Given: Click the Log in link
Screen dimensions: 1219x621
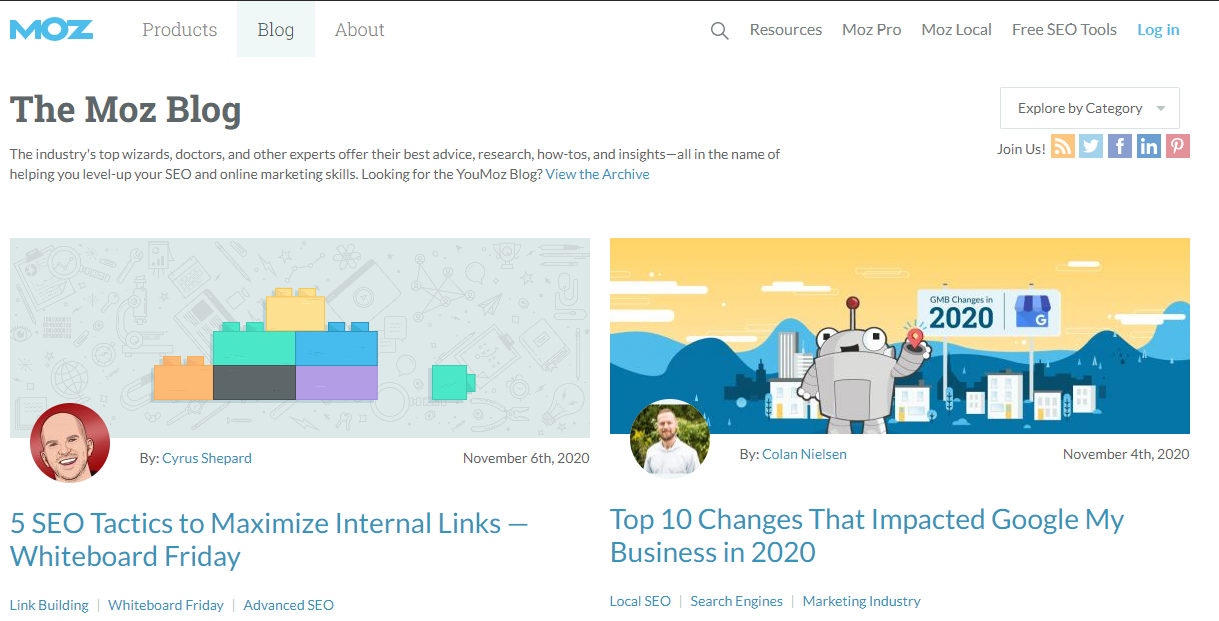Looking at the screenshot, I should tap(1158, 30).
